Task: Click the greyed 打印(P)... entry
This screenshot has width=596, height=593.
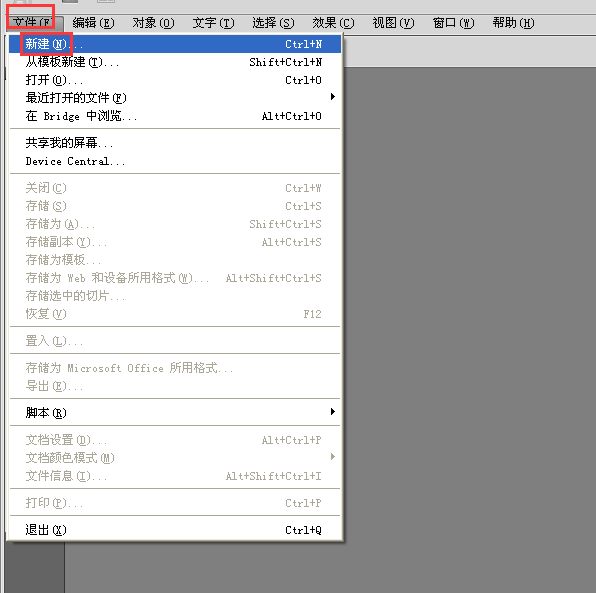Action: pos(175,503)
